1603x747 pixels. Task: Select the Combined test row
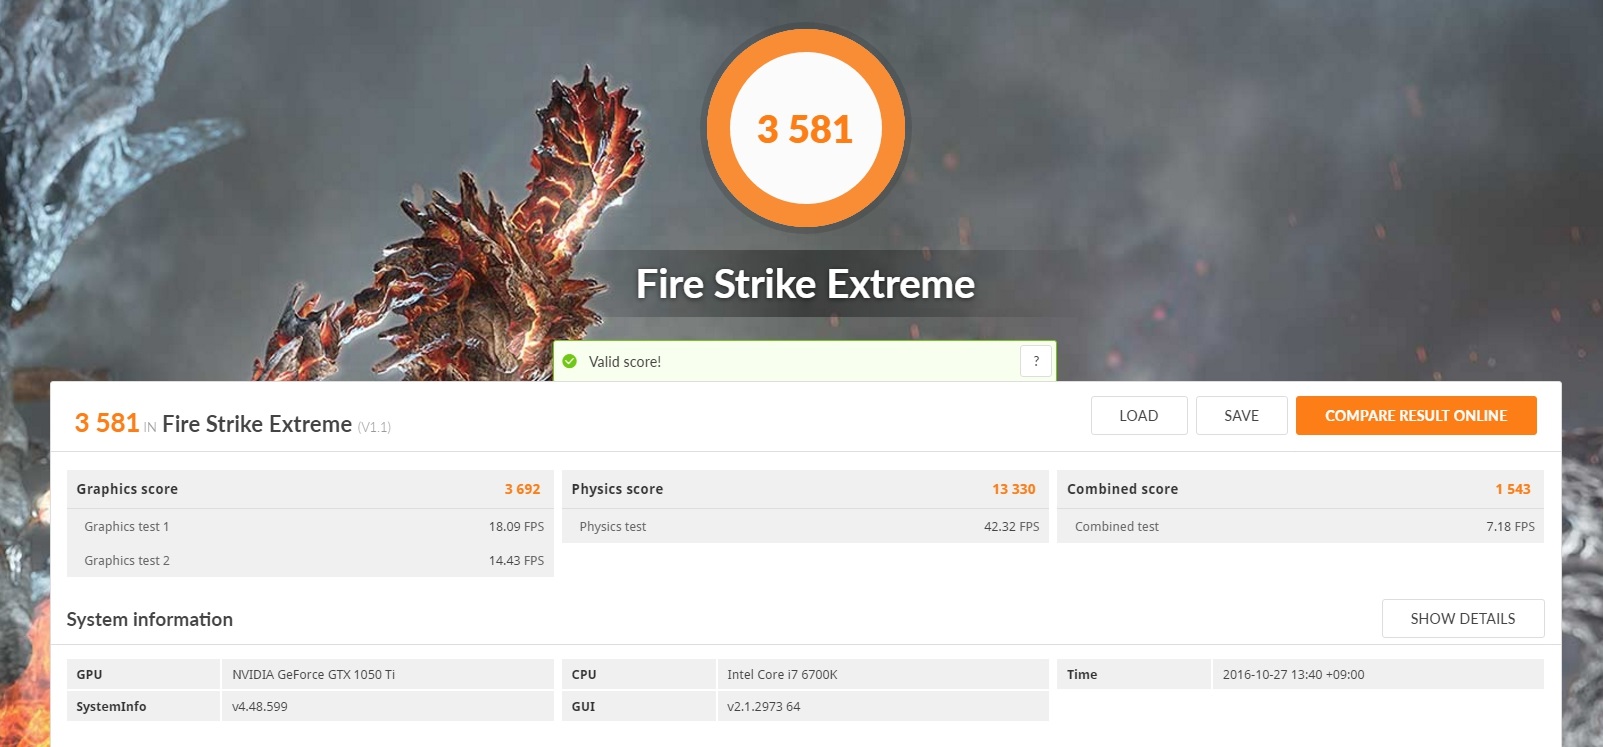[x=1300, y=527]
